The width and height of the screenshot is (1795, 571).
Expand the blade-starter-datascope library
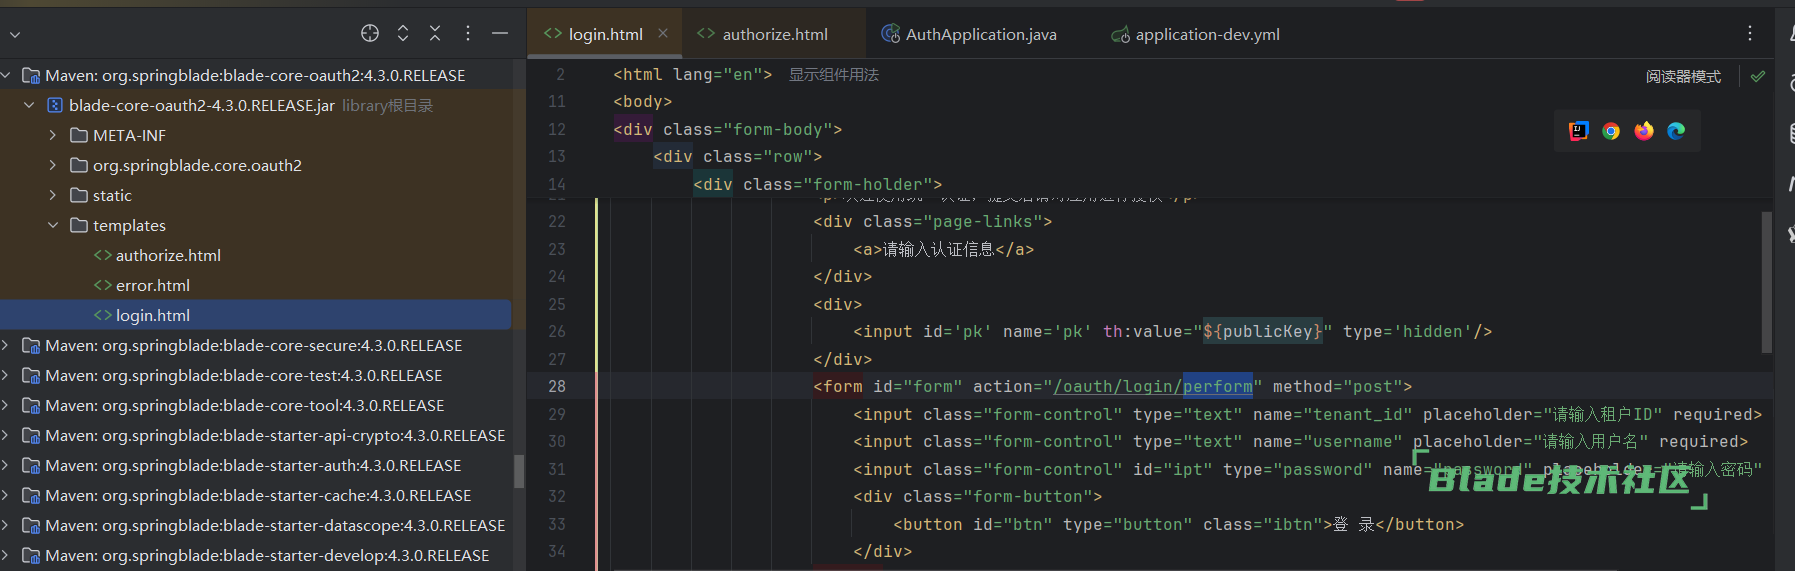(x=6, y=525)
